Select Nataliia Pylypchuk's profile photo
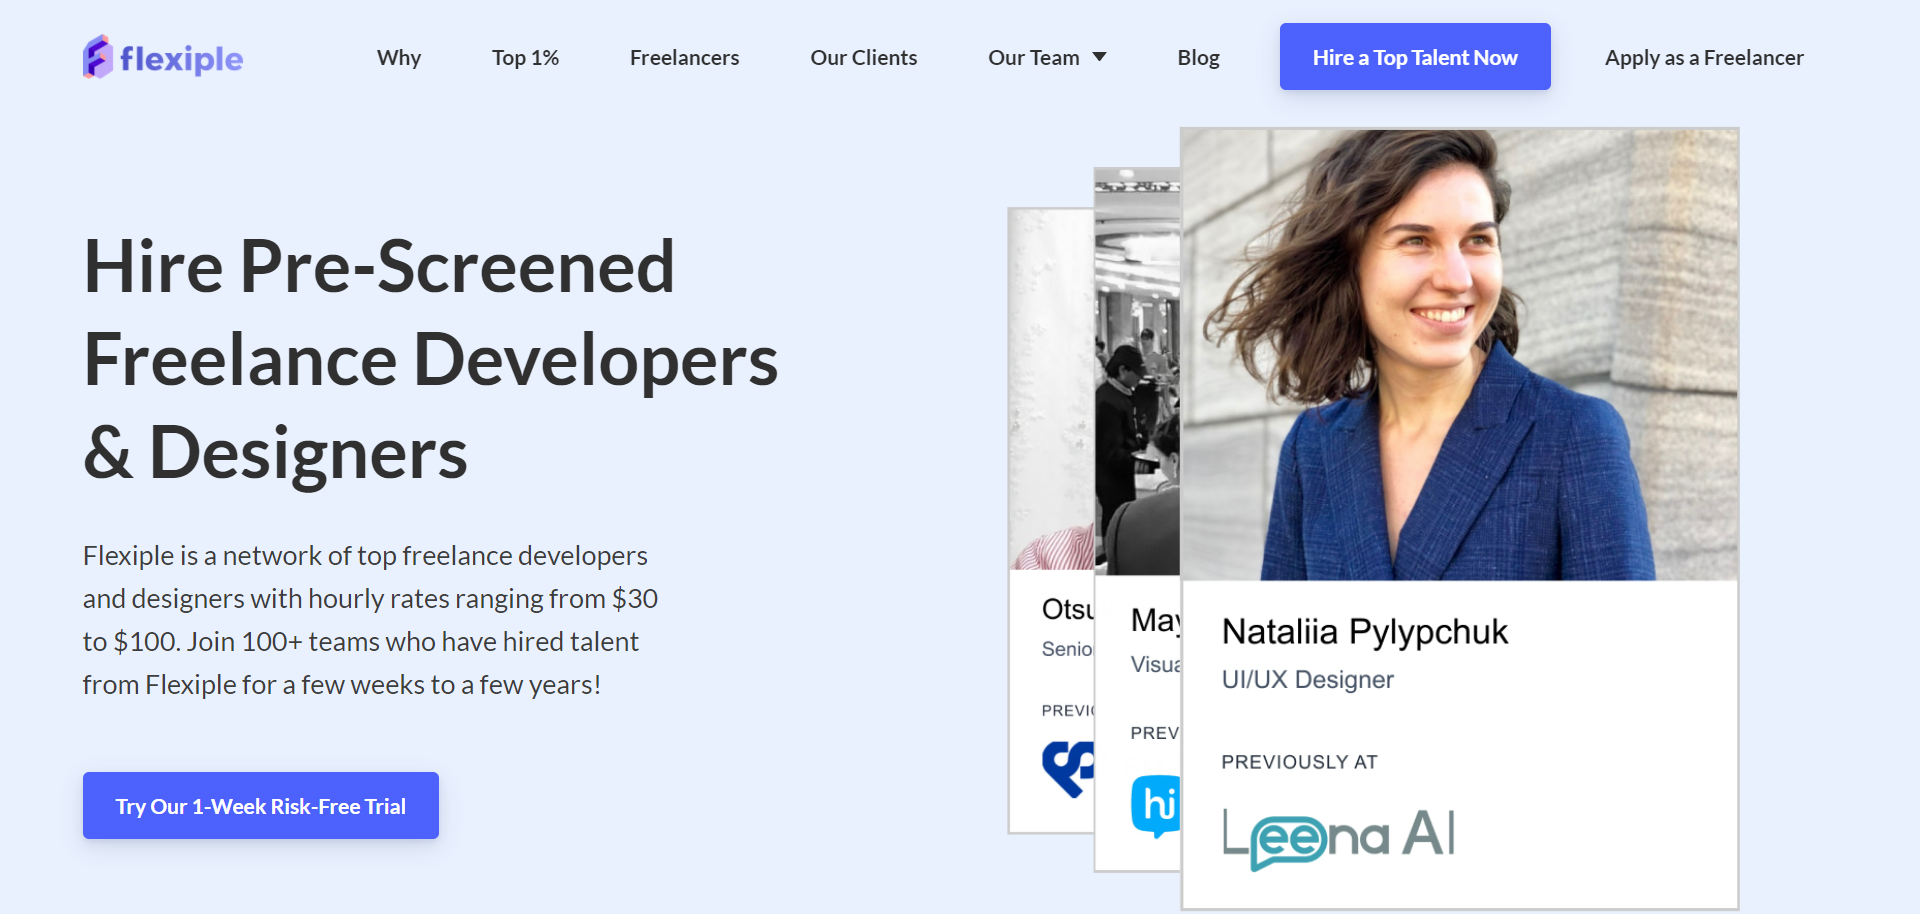This screenshot has width=1920, height=914. 1459,355
